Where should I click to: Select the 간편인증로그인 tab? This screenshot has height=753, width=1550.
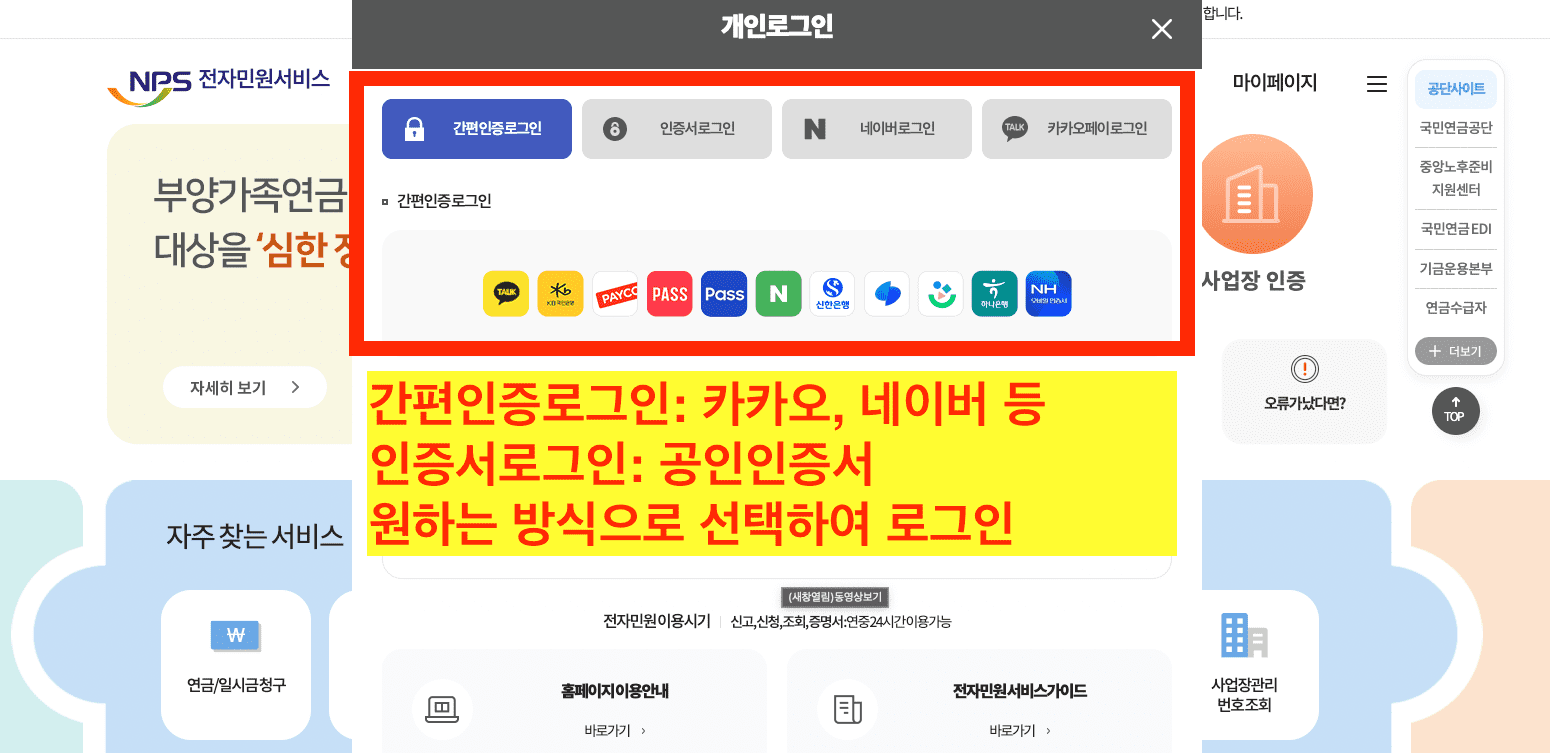[477, 129]
